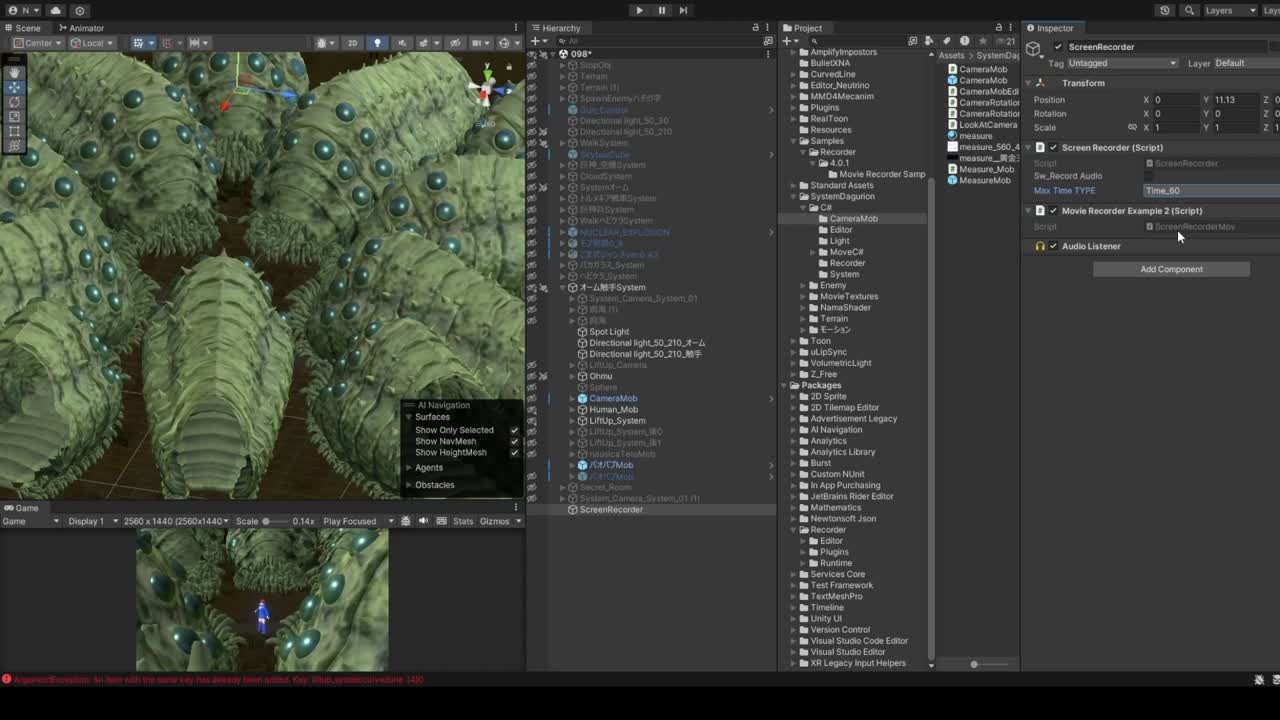Disable the Audio Listener component checkbox
1280x720 pixels.
pyautogui.click(x=1053, y=246)
